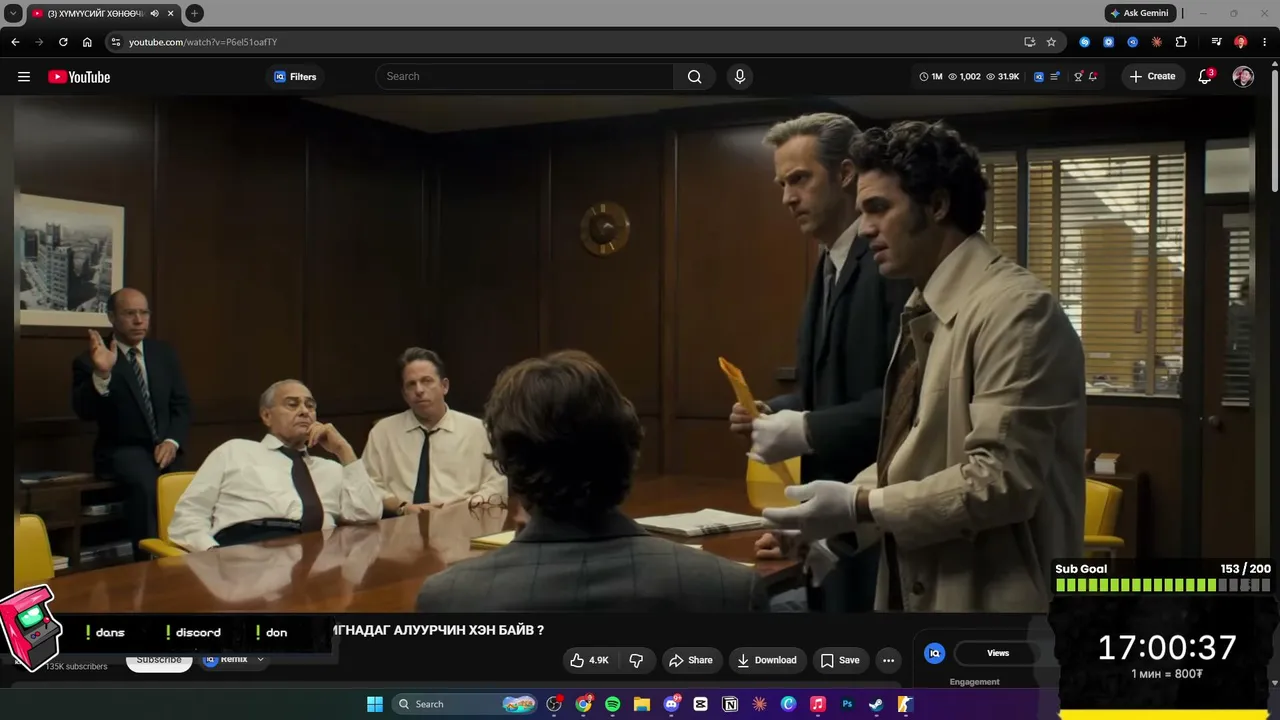Click the vidIQ logo in the stats bar
This screenshot has width=1280, height=720.
tap(1038, 77)
